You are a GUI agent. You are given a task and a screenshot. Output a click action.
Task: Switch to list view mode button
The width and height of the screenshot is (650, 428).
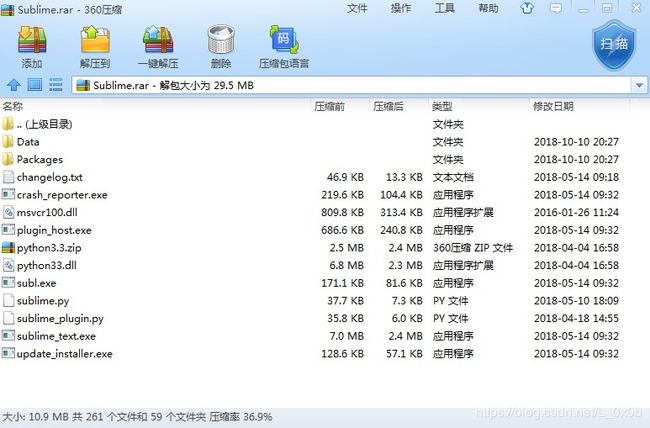point(56,85)
